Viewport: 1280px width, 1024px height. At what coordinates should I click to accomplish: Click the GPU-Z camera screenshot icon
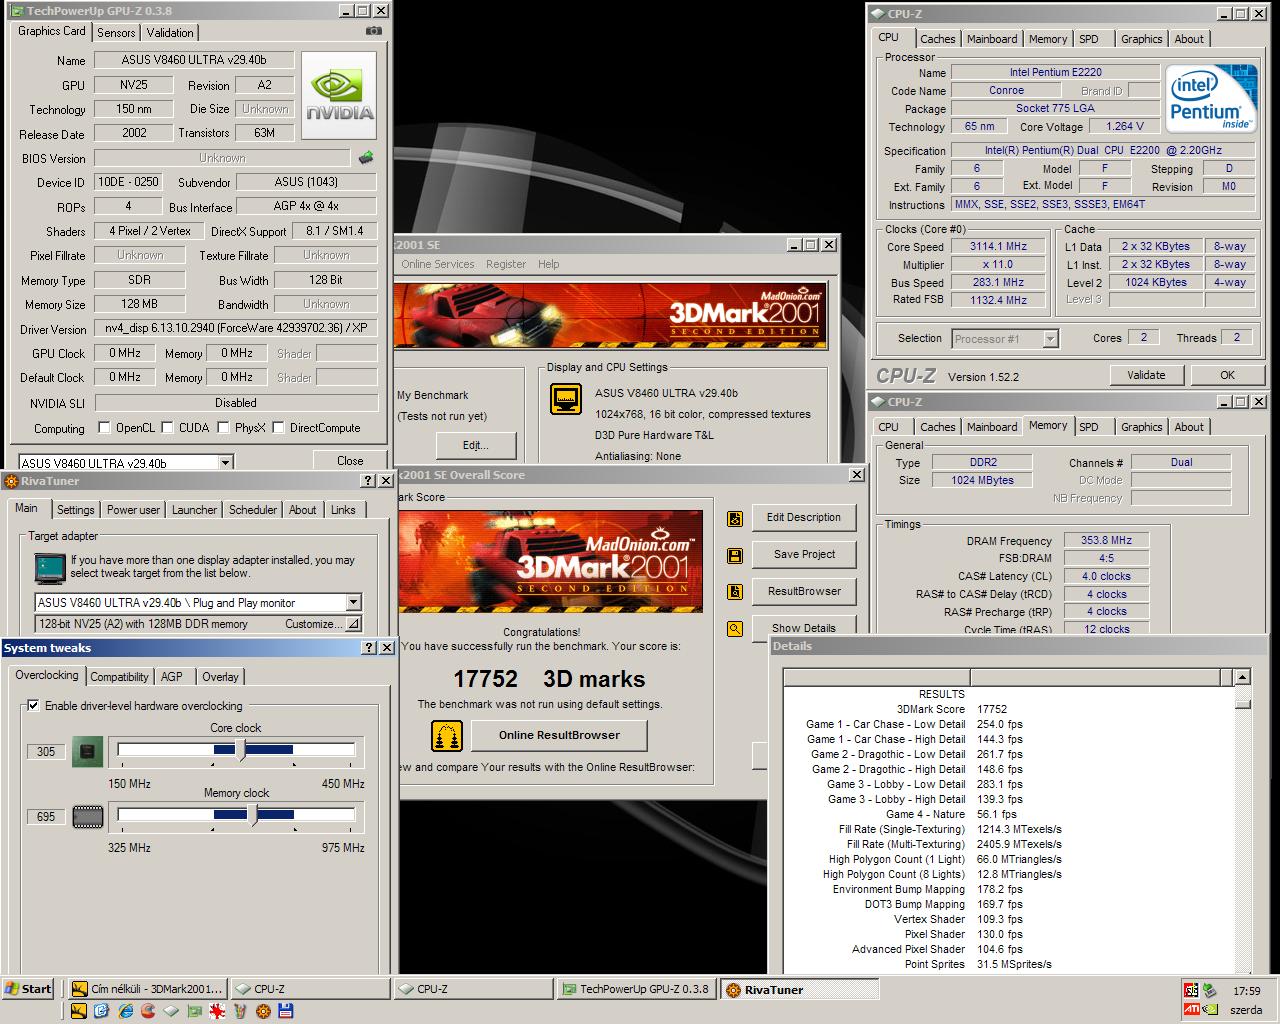point(374,31)
